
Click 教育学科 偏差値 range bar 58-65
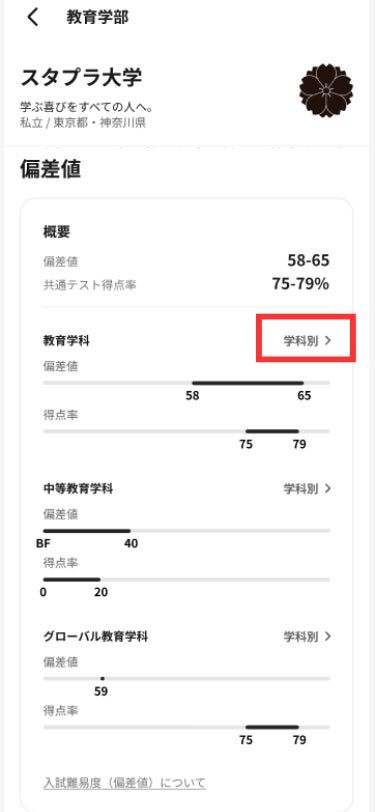tap(248, 383)
